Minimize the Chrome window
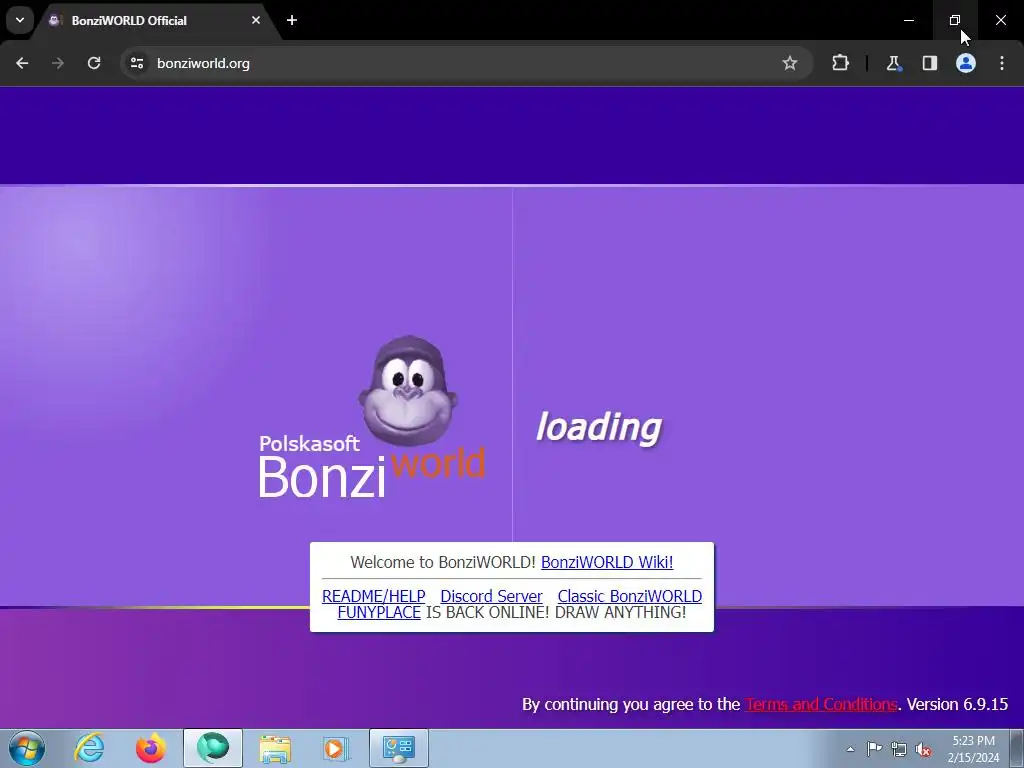This screenshot has height=768, width=1024. coord(908,20)
